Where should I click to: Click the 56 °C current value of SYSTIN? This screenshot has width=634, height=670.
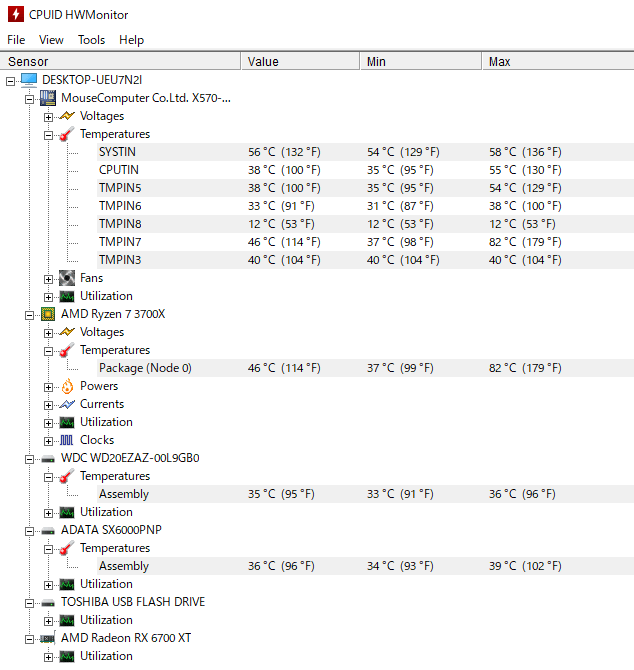tap(284, 152)
